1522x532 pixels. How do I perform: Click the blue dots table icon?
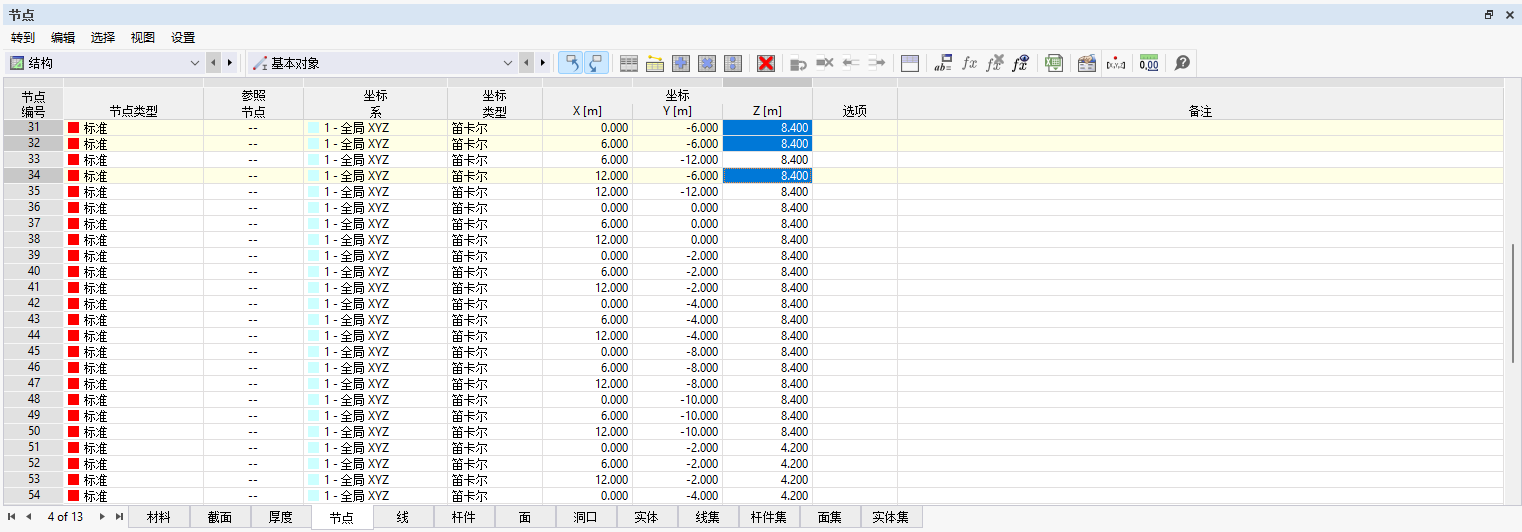pyautogui.click(x=733, y=63)
